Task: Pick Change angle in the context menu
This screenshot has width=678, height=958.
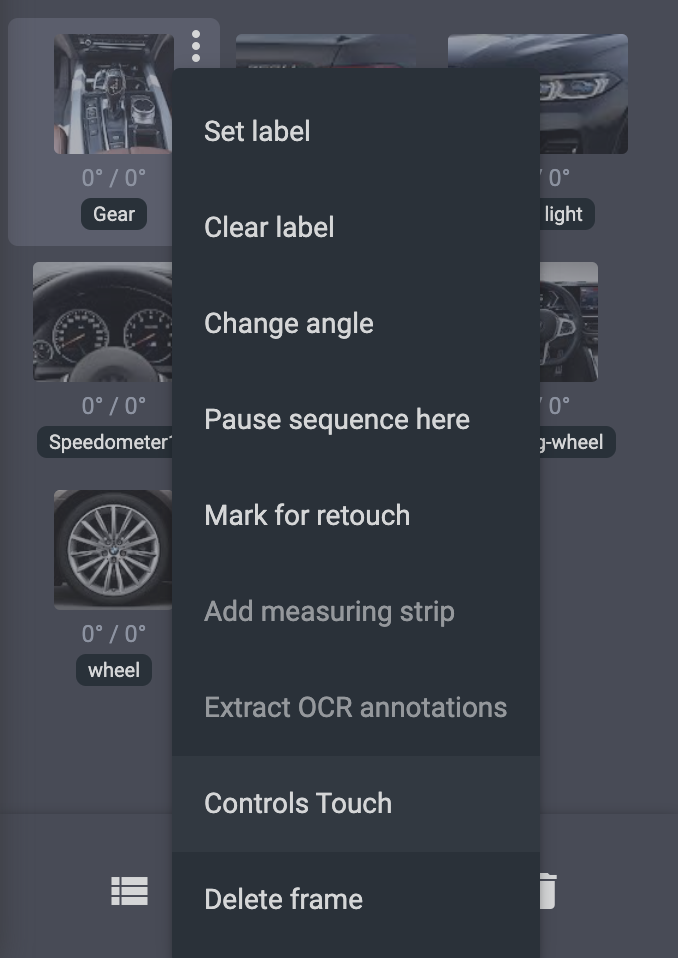Action: (x=289, y=323)
